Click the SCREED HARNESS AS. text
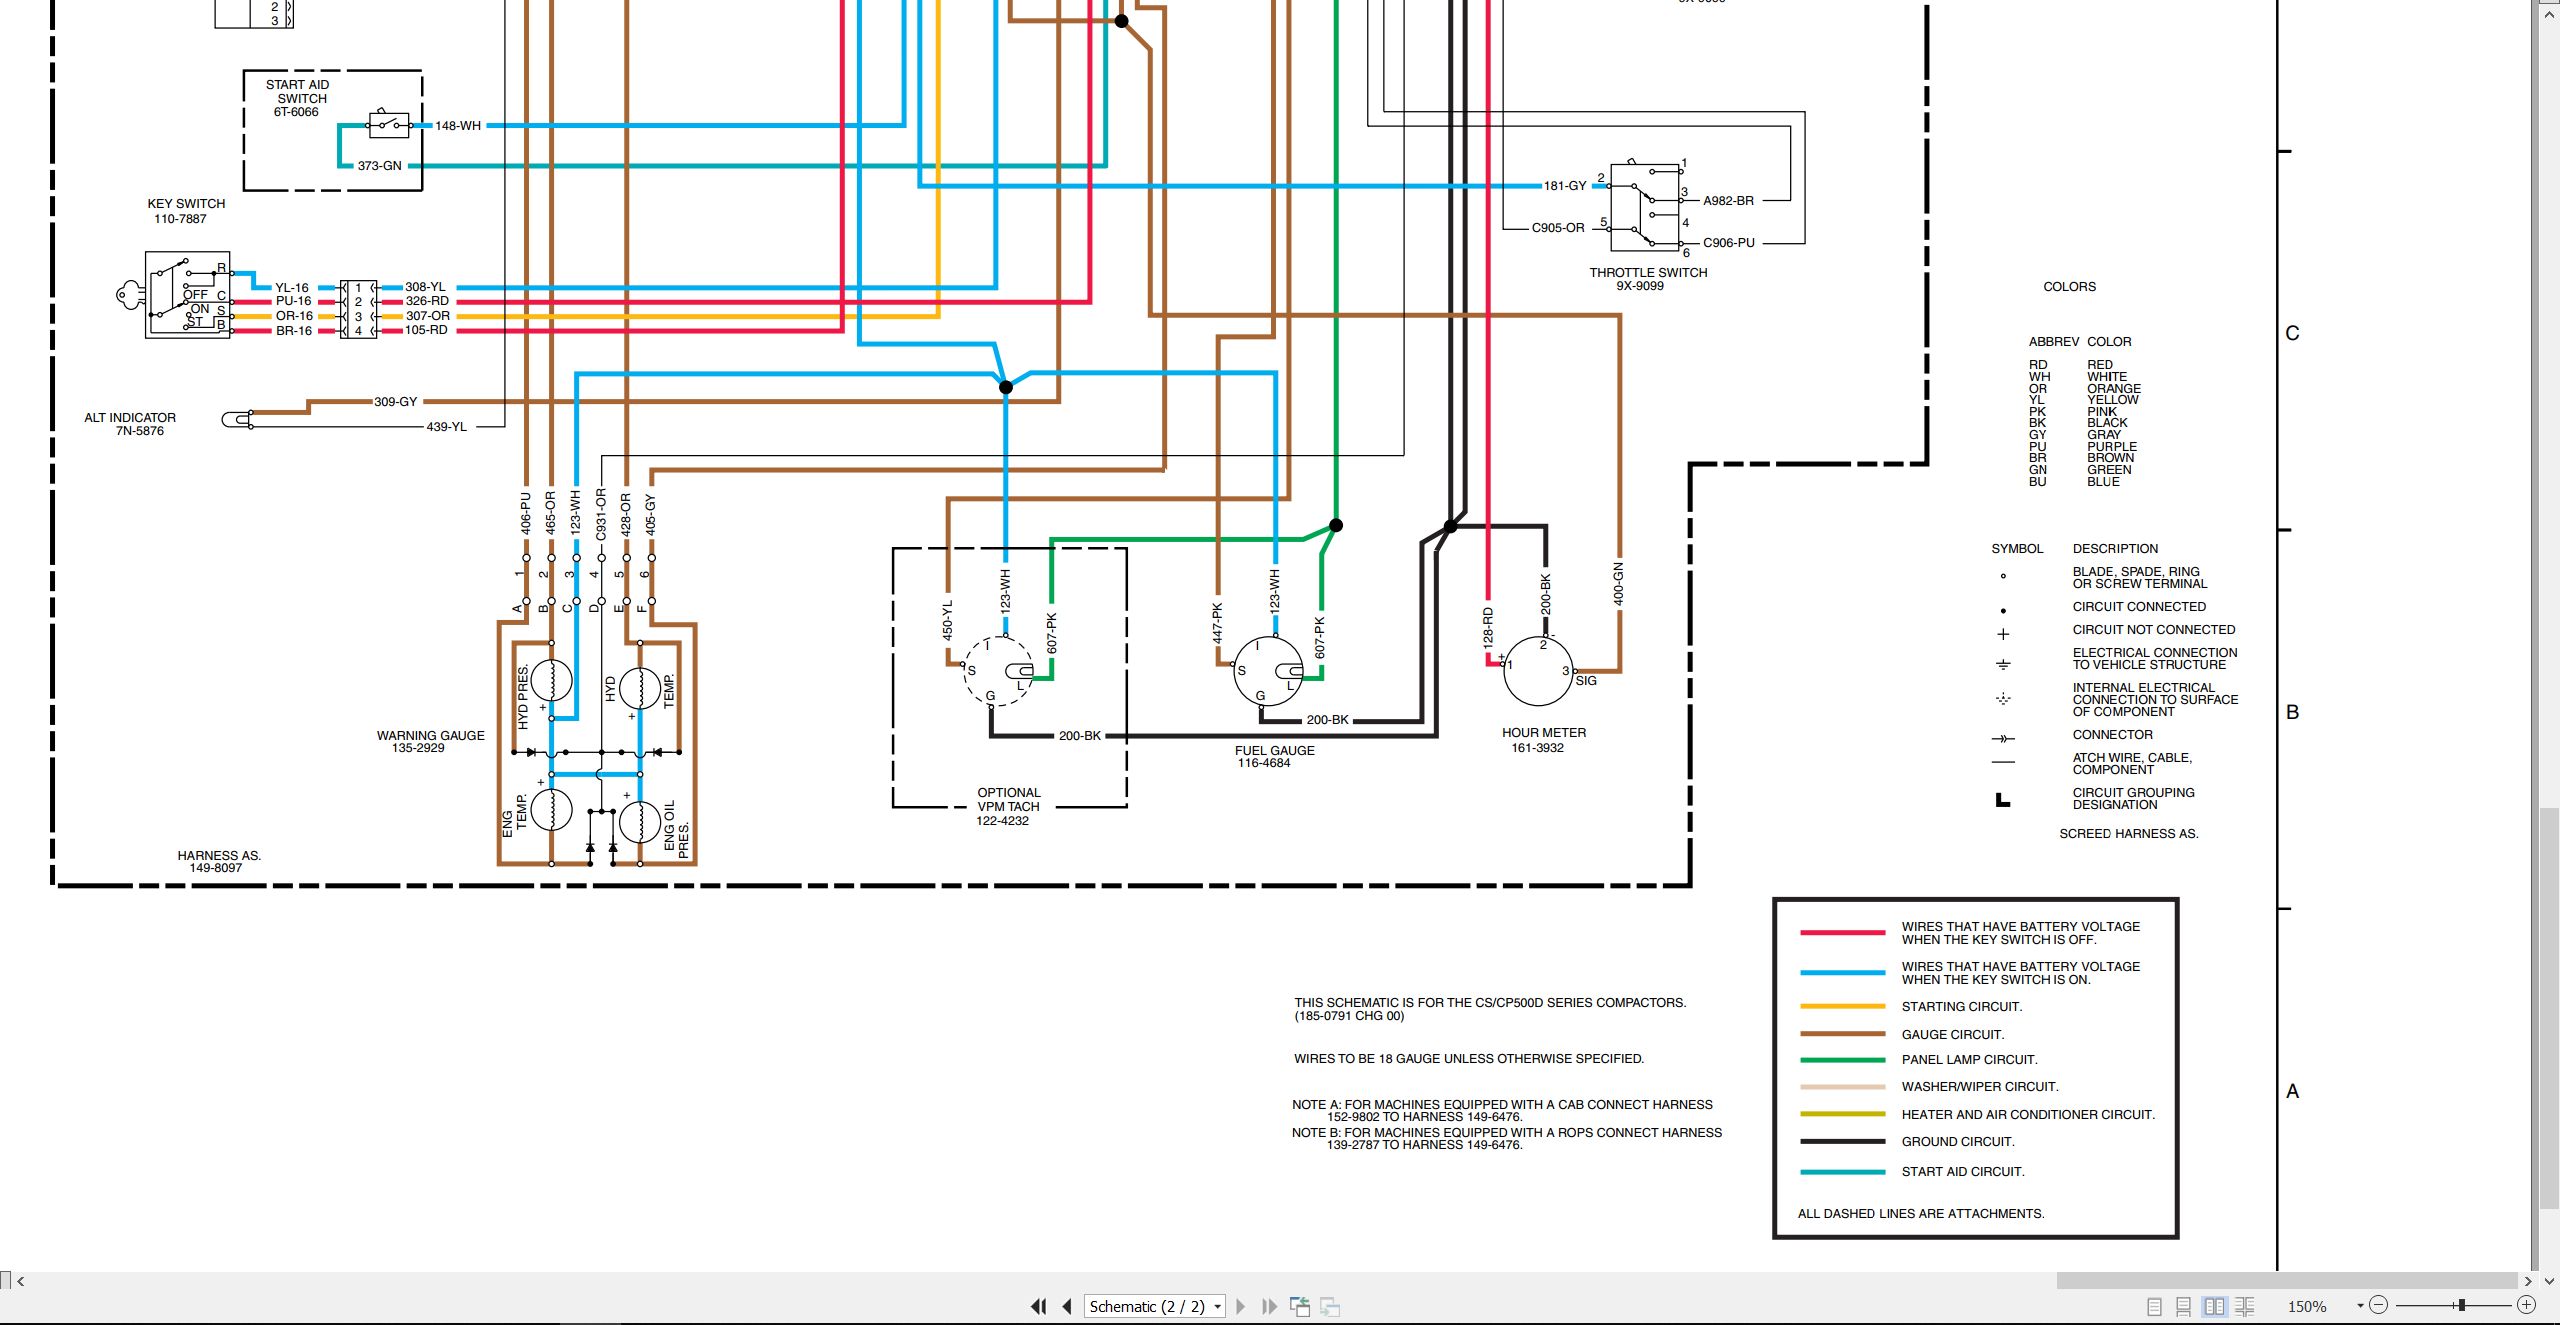The width and height of the screenshot is (2560, 1325). tap(2128, 834)
